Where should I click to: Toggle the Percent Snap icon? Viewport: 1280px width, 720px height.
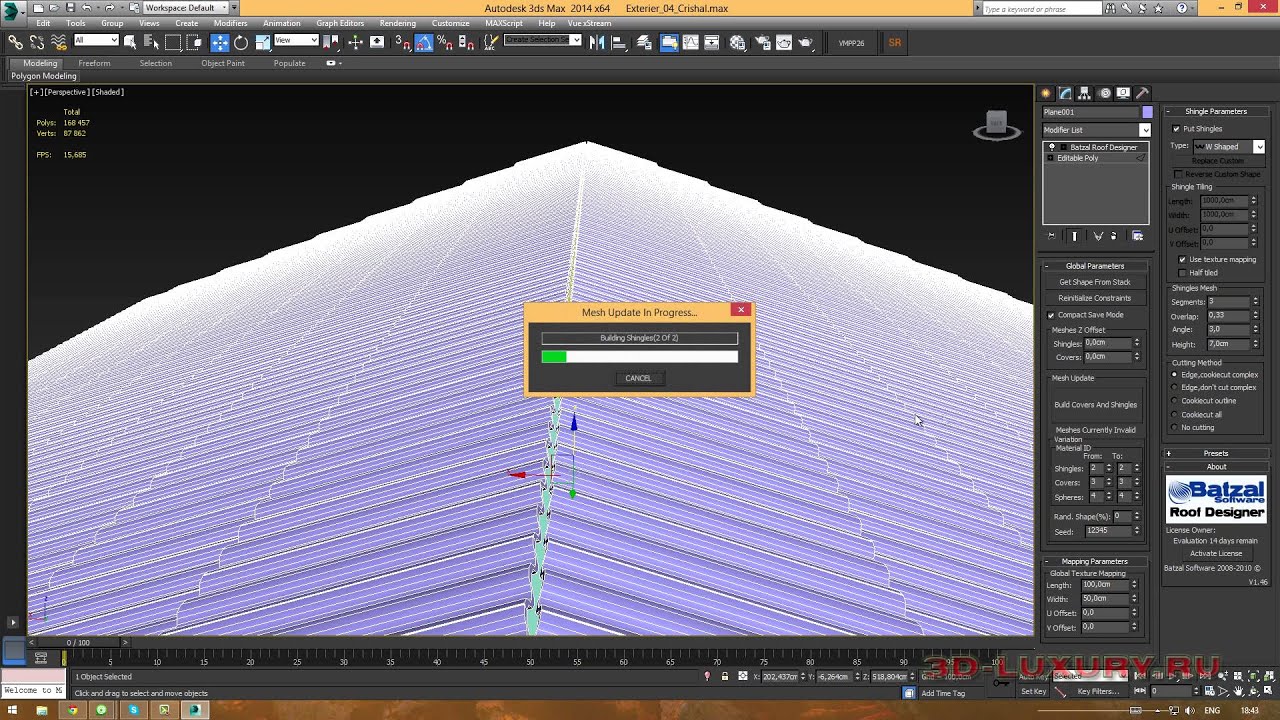pyautogui.click(x=445, y=43)
